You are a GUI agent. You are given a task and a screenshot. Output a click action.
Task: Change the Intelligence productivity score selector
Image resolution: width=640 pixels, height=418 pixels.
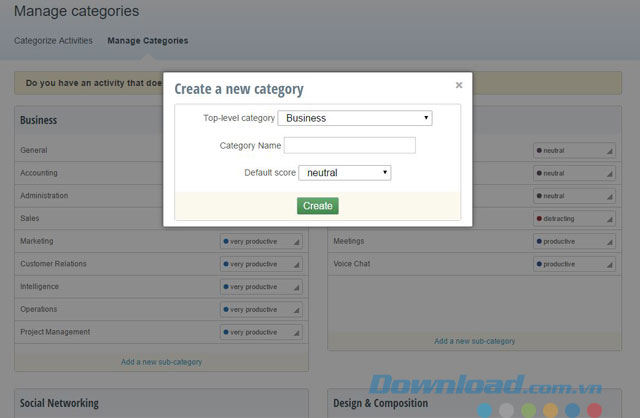261,287
